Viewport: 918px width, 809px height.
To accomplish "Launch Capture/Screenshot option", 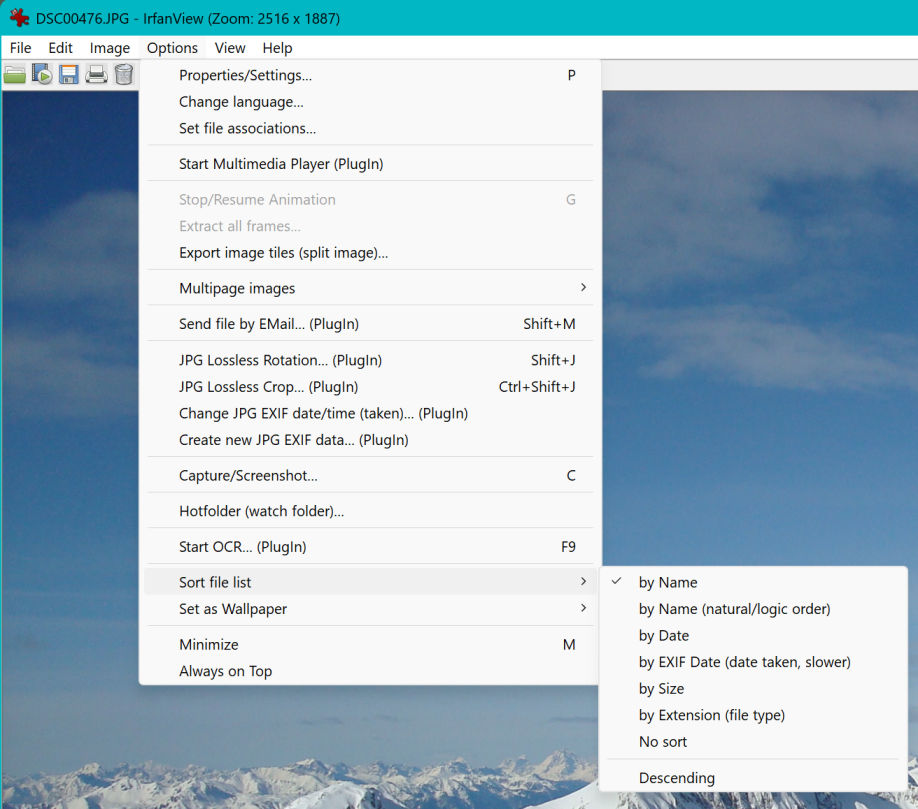I will pyautogui.click(x=248, y=475).
